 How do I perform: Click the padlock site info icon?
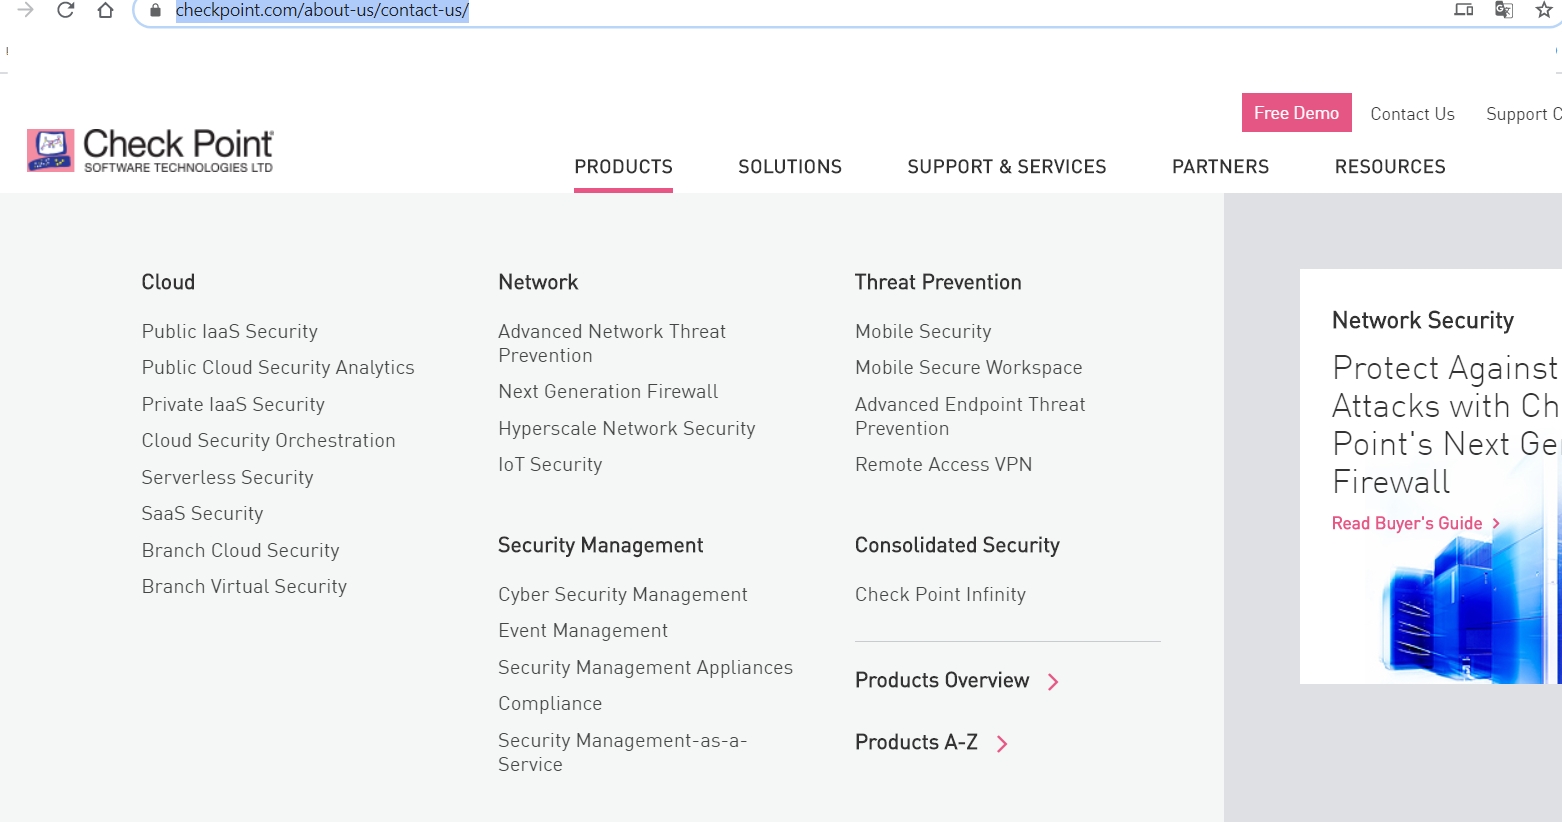tap(155, 11)
